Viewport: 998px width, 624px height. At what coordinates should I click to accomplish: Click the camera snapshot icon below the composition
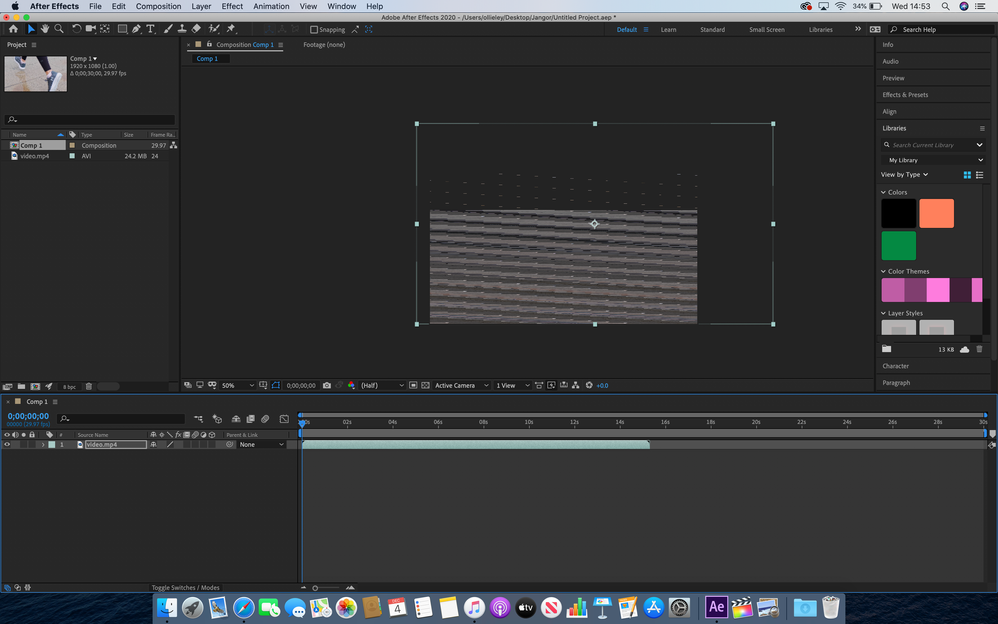326,385
